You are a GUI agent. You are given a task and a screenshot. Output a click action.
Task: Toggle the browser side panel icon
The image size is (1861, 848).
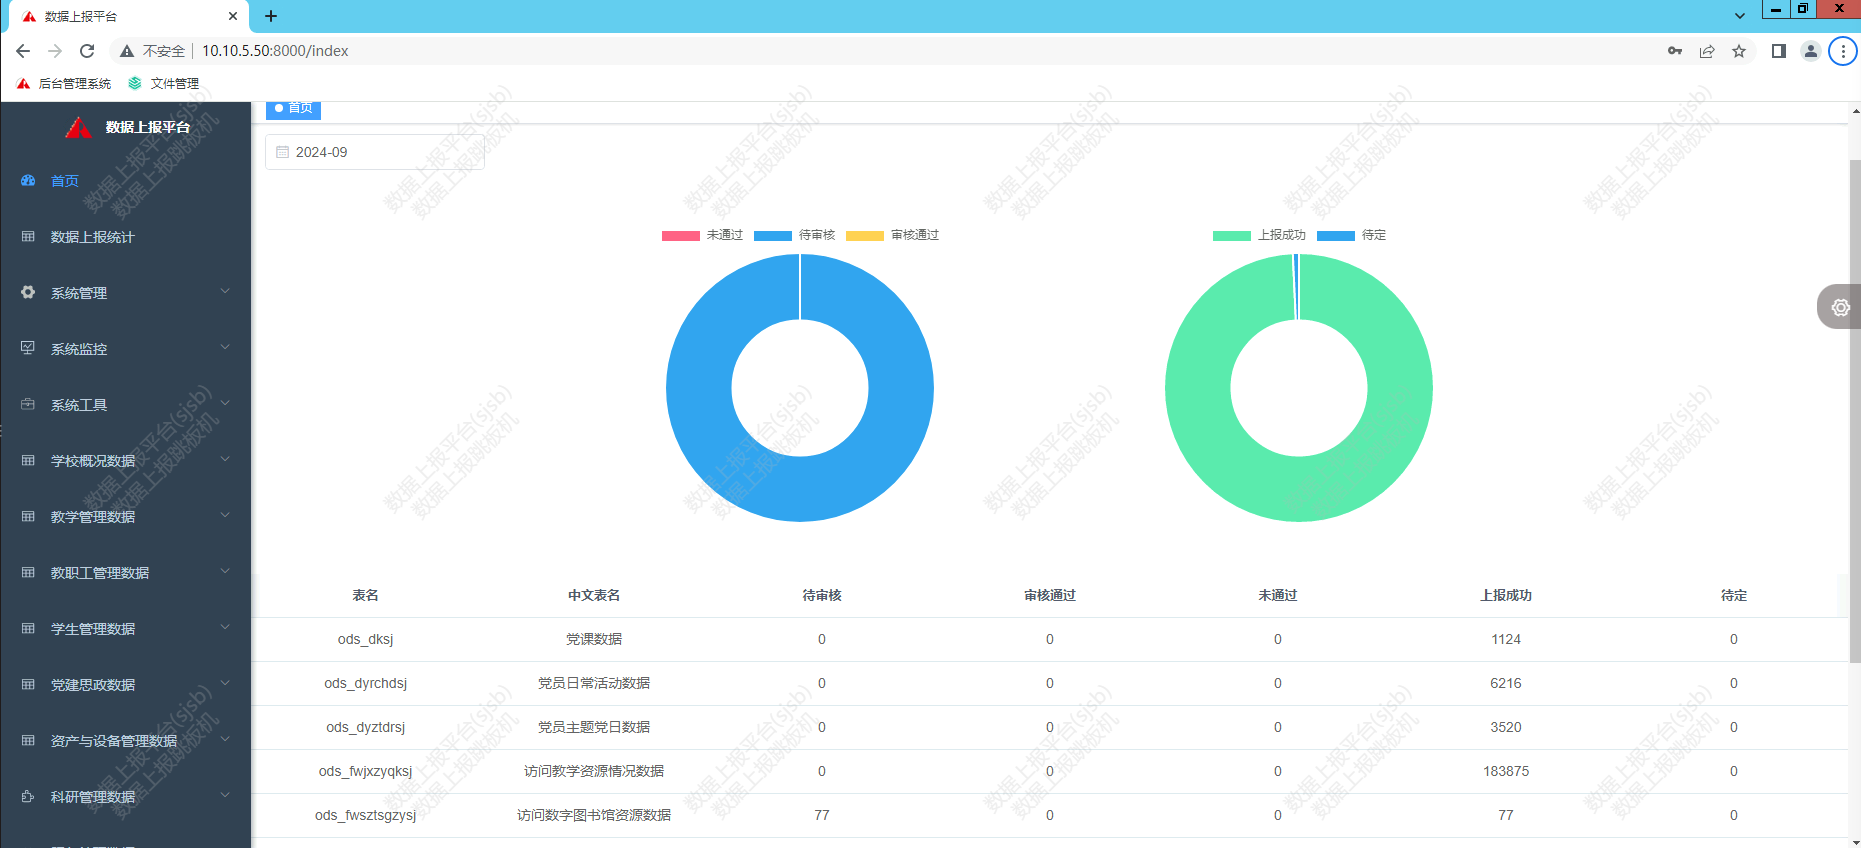click(1779, 51)
